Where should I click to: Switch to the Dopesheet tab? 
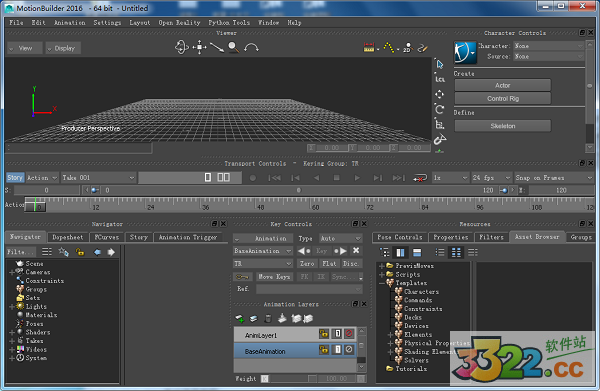[68, 237]
